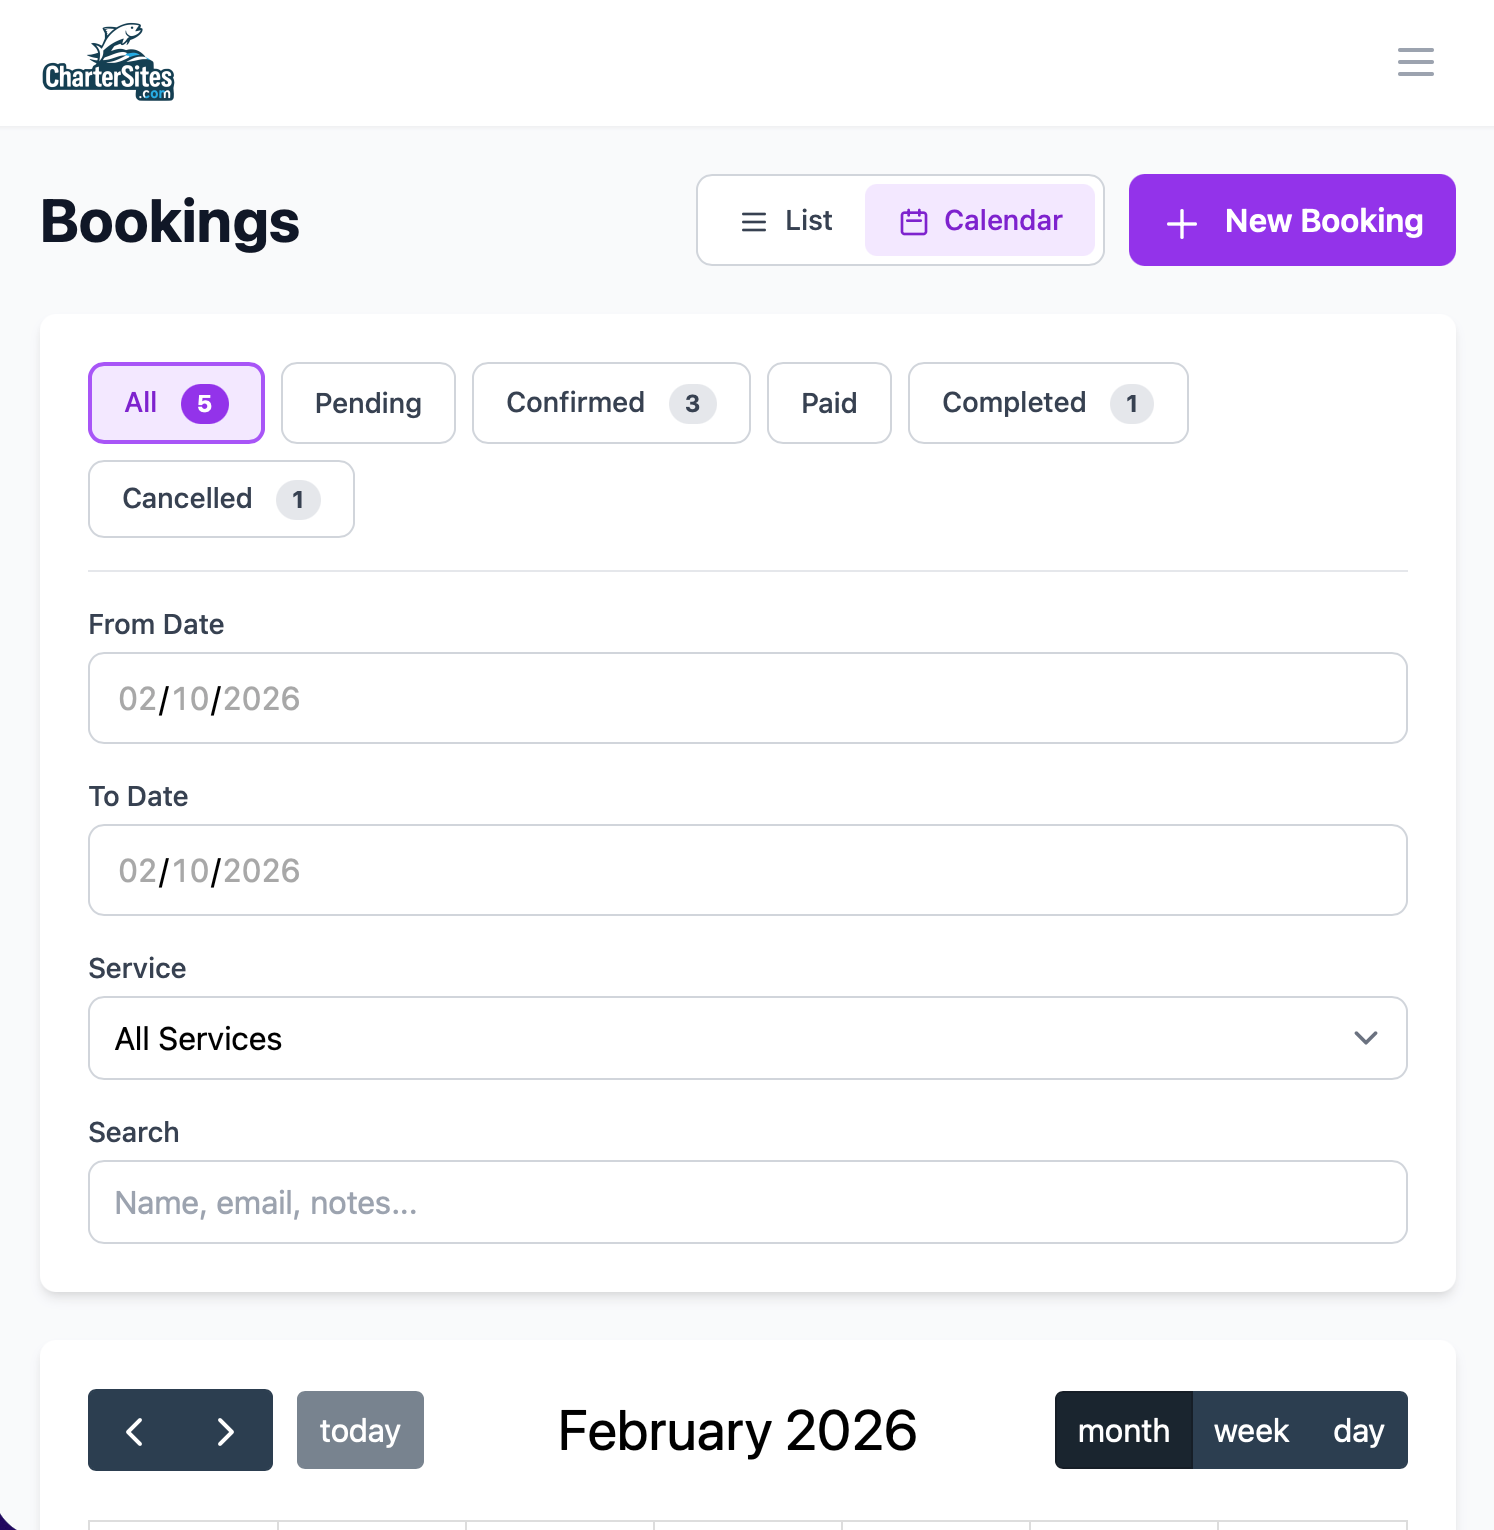Image resolution: width=1494 pixels, height=1530 pixels.
Task: Select the month view segment
Action: coord(1123,1430)
